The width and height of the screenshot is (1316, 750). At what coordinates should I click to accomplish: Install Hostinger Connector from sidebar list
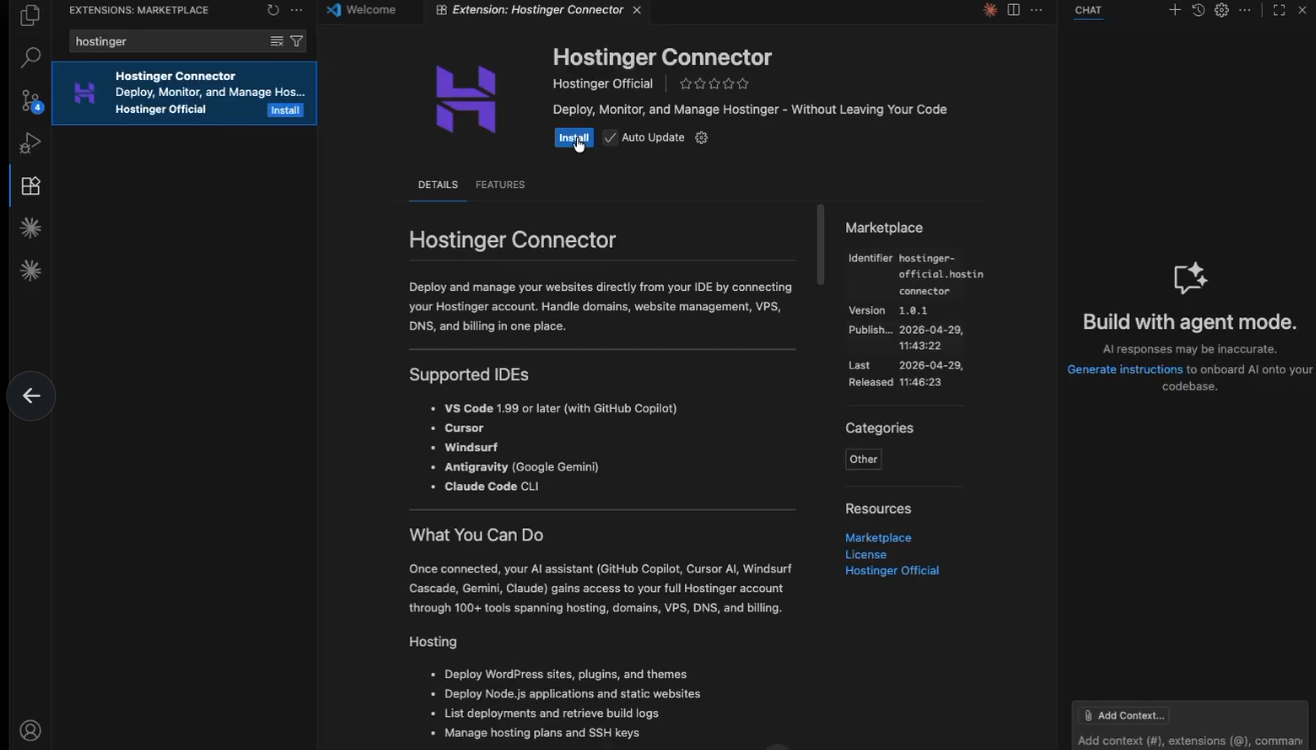(x=285, y=110)
